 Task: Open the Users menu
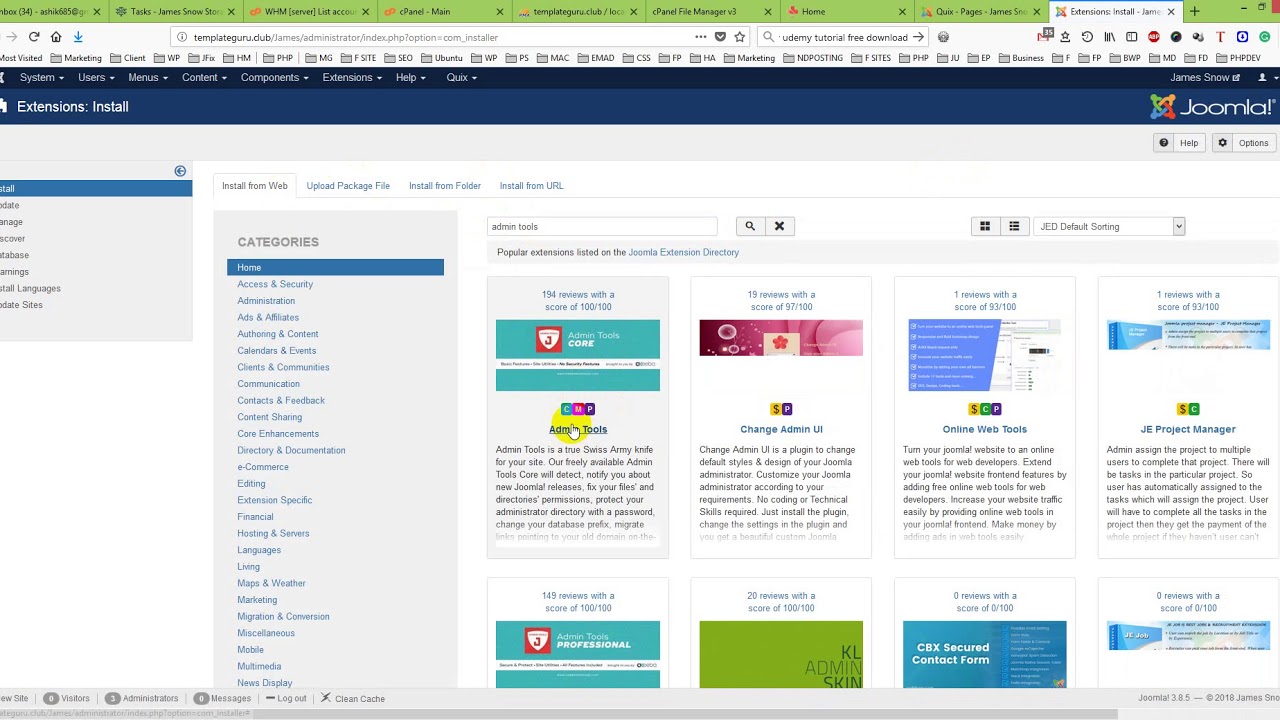pos(96,77)
